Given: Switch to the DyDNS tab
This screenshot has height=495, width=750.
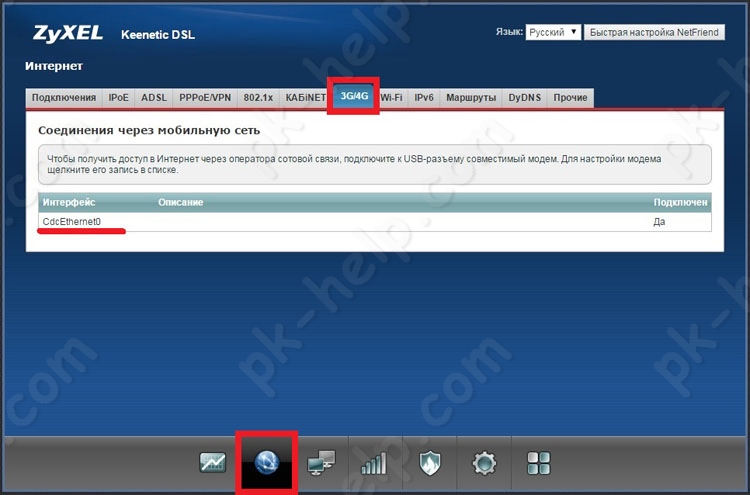Looking at the screenshot, I should coord(524,98).
